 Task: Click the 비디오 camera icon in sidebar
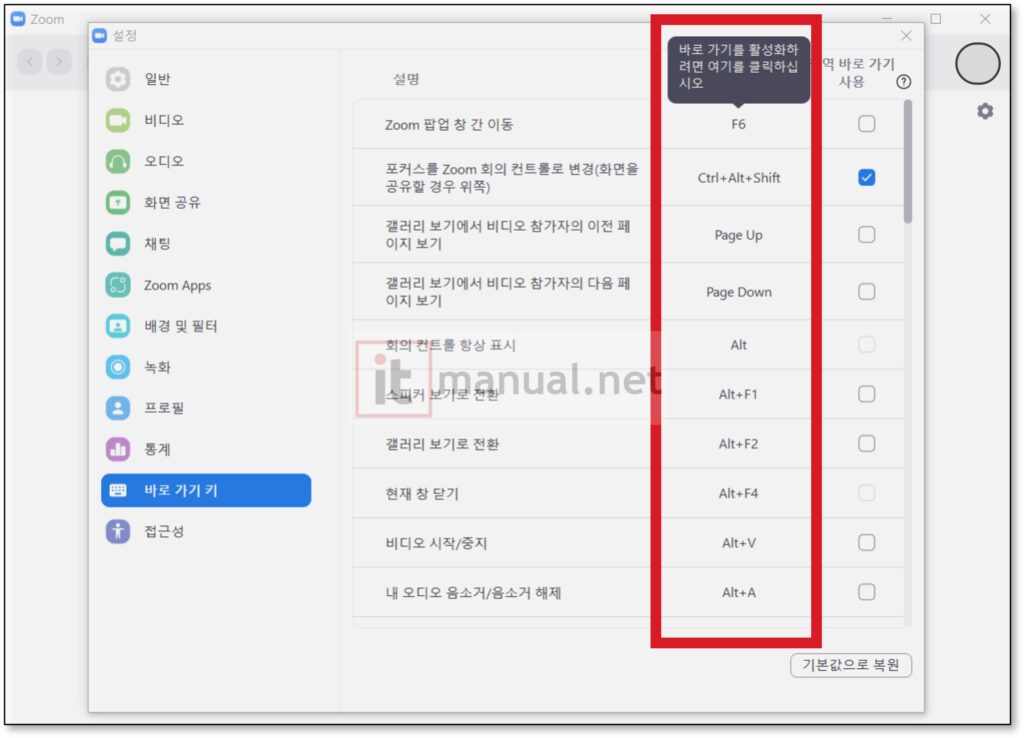coord(118,120)
